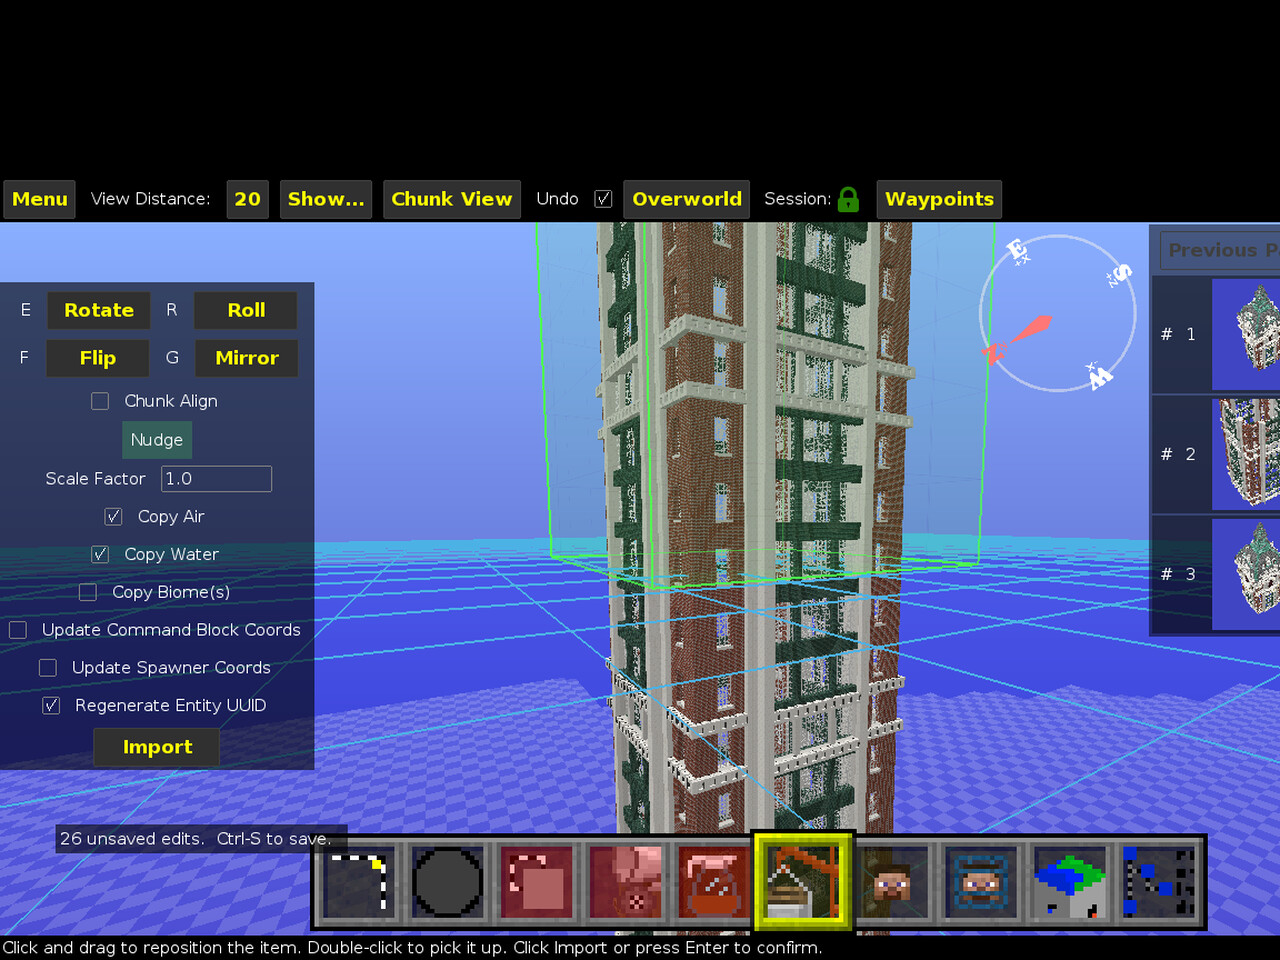Enable Copy Biome(s) option

coord(87,591)
